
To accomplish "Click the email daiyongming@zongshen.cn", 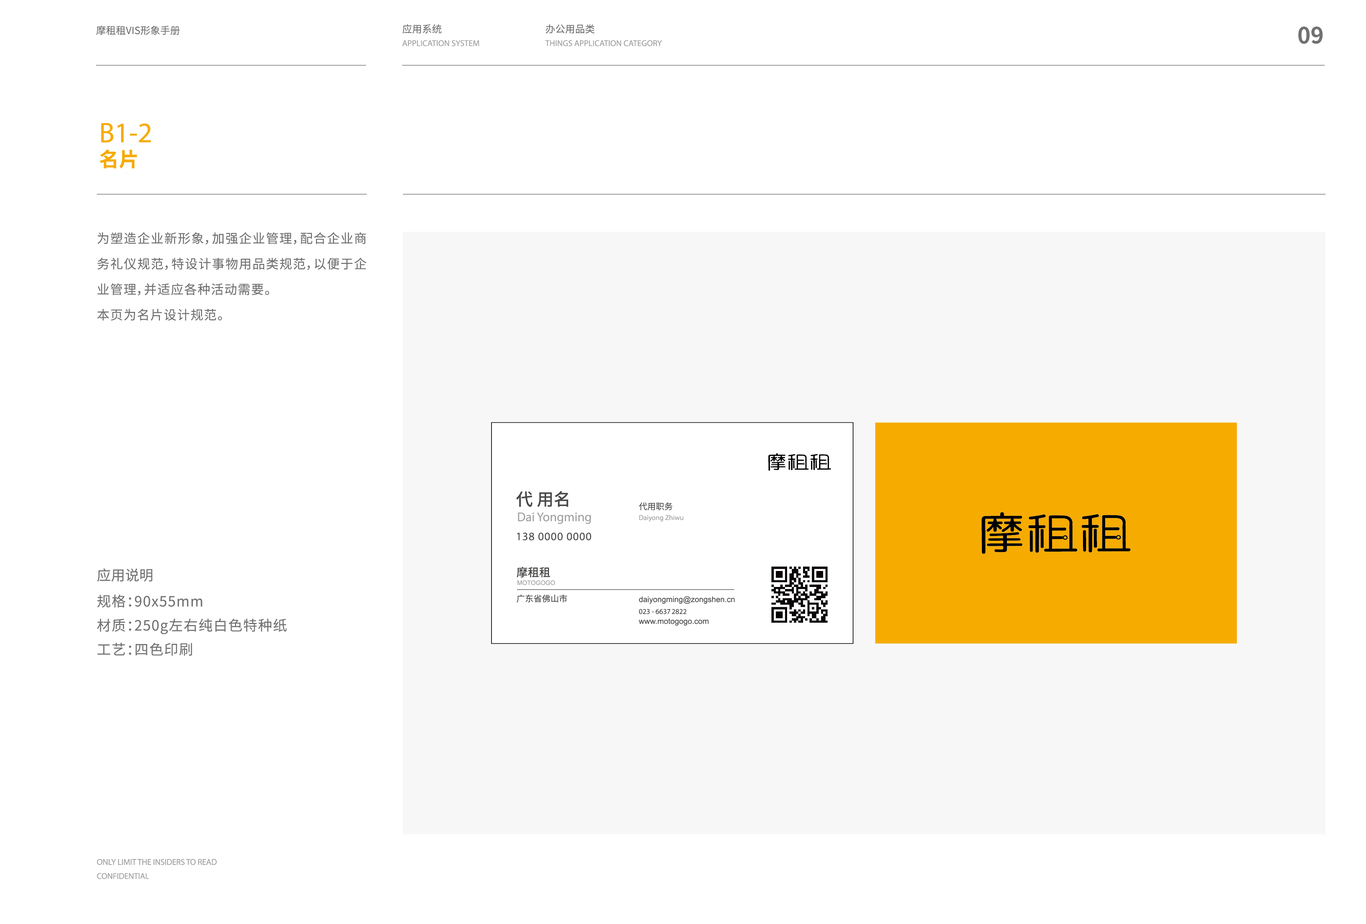I will [x=687, y=600].
